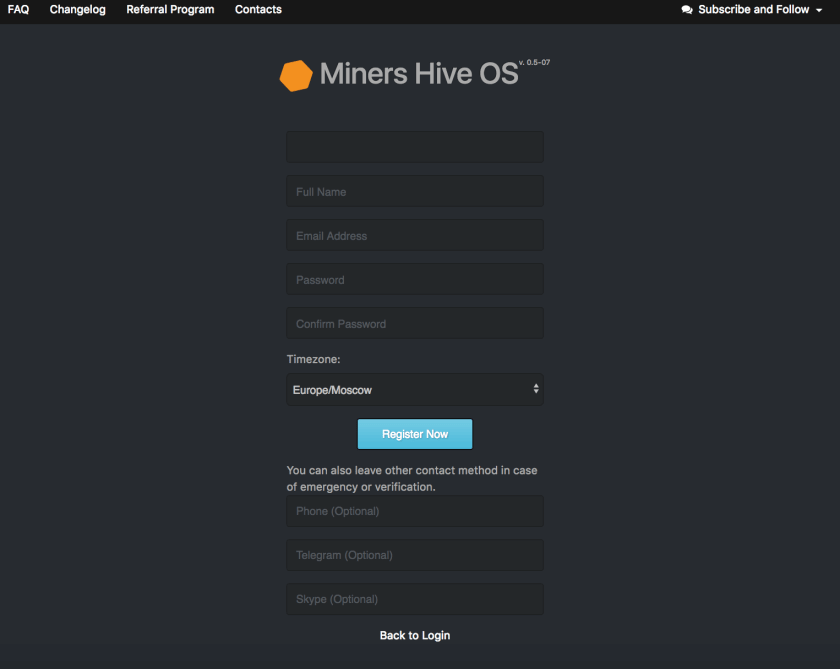Viewport: 840px width, 669px height.
Task: Click the orange hexagon Hive logo
Action: click(x=296, y=76)
